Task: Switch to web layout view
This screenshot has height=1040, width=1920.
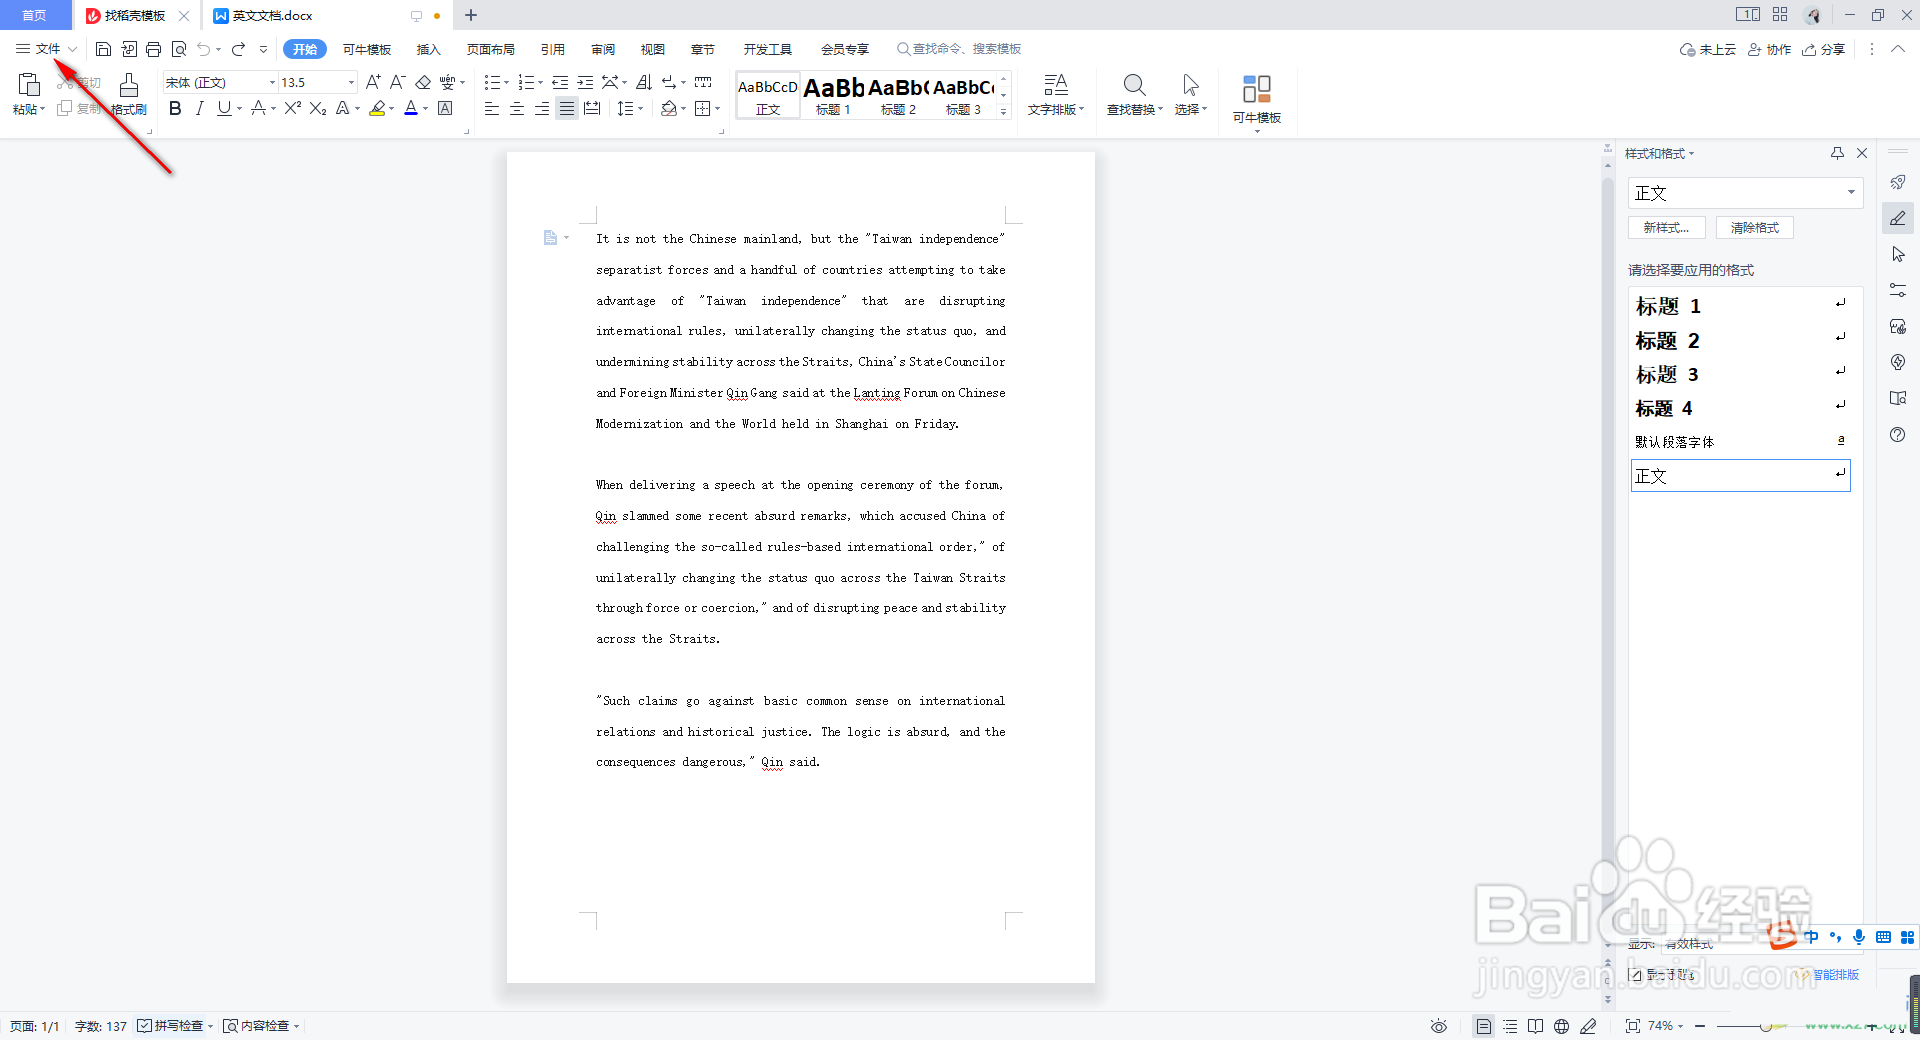Action: pyautogui.click(x=1561, y=1026)
